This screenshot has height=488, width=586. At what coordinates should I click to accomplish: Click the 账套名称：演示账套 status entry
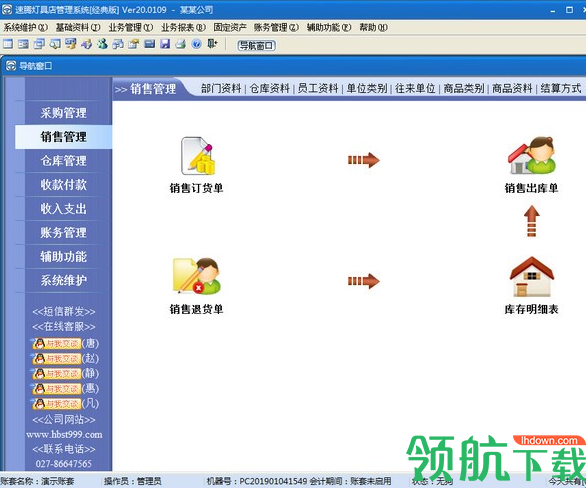(37, 481)
